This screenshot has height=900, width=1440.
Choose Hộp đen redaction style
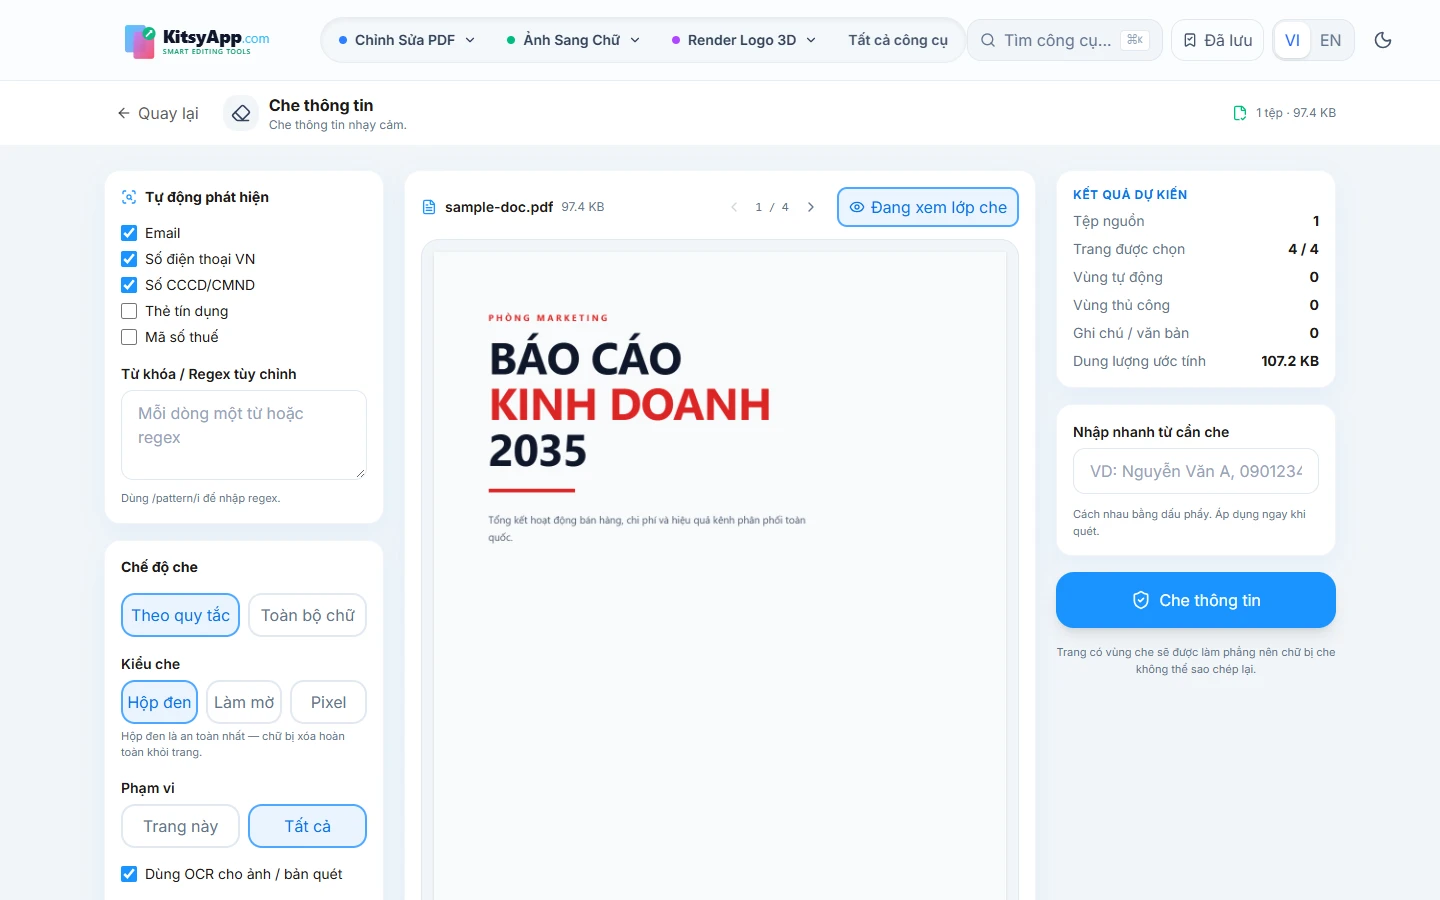(159, 702)
